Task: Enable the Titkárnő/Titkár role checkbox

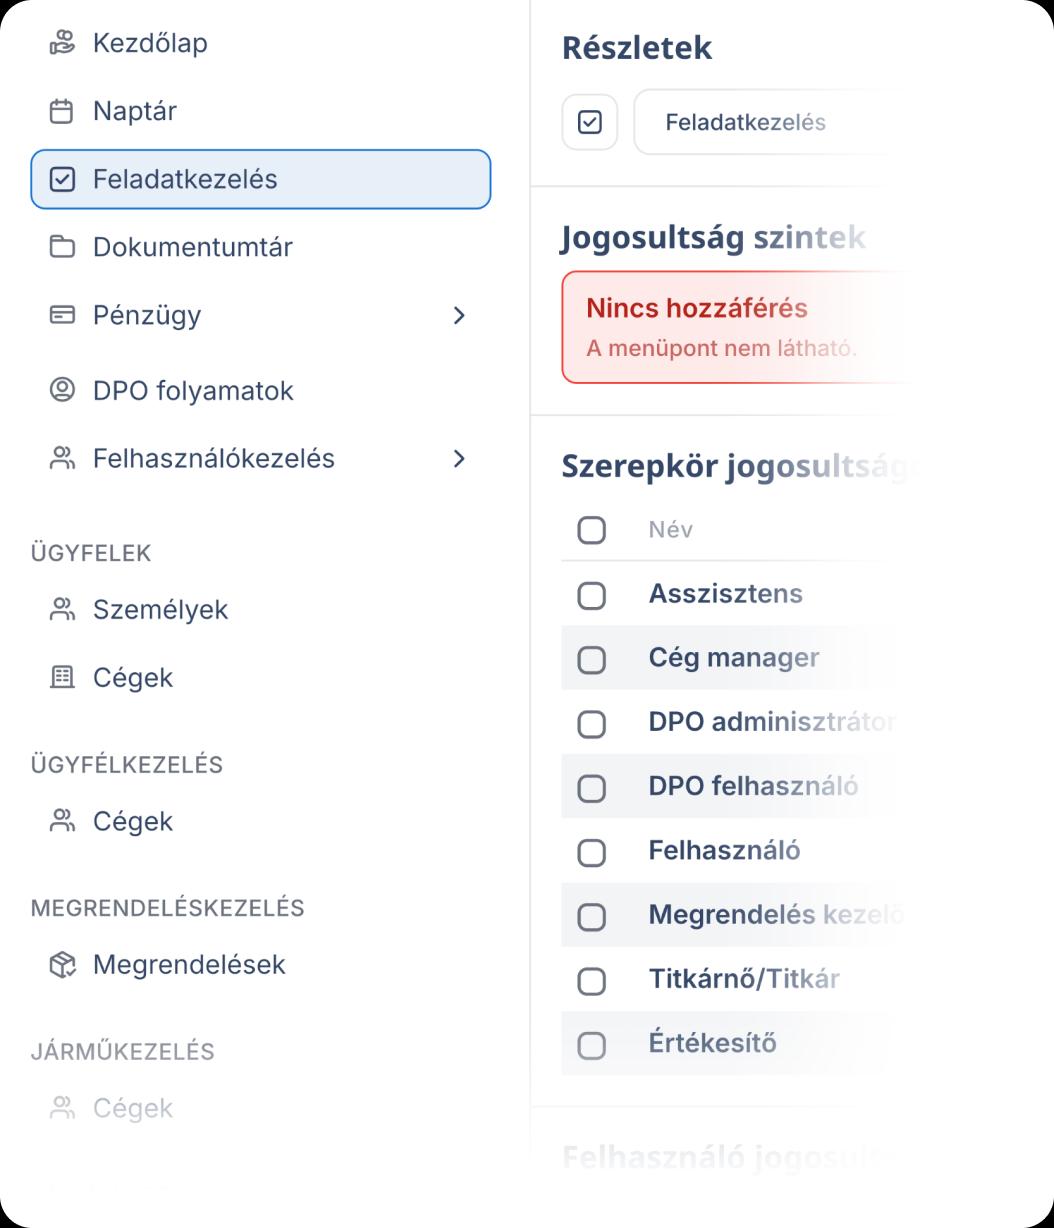Action: (x=592, y=981)
